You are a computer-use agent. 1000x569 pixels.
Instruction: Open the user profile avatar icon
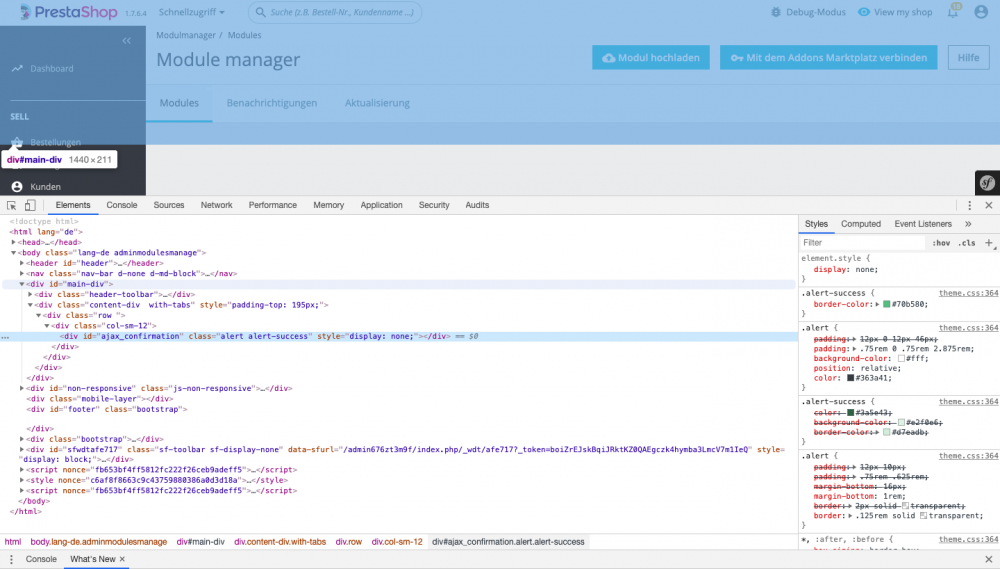point(983,12)
